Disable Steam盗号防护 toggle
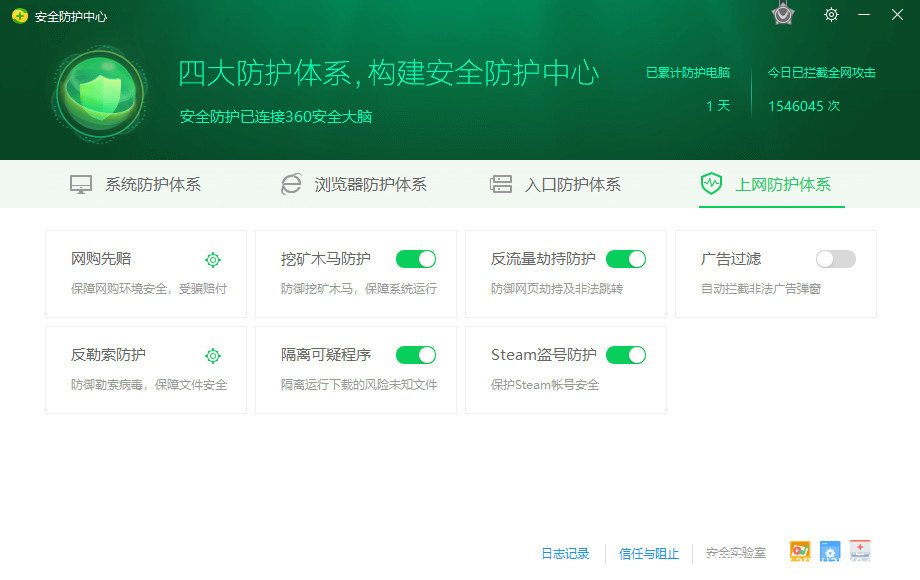The width and height of the screenshot is (920, 580). pos(626,355)
